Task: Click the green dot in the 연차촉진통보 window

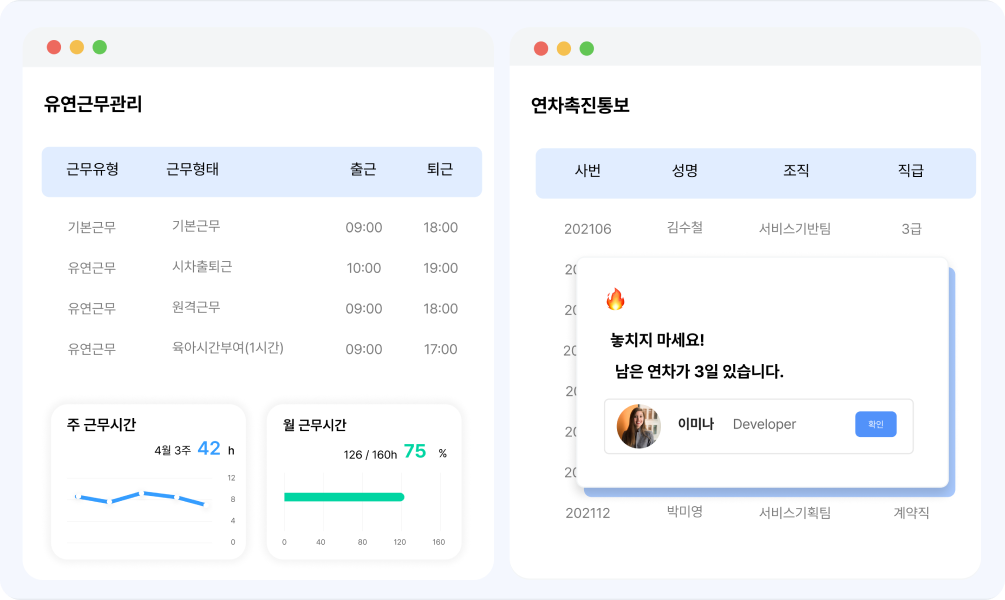Action: click(587, 48)
